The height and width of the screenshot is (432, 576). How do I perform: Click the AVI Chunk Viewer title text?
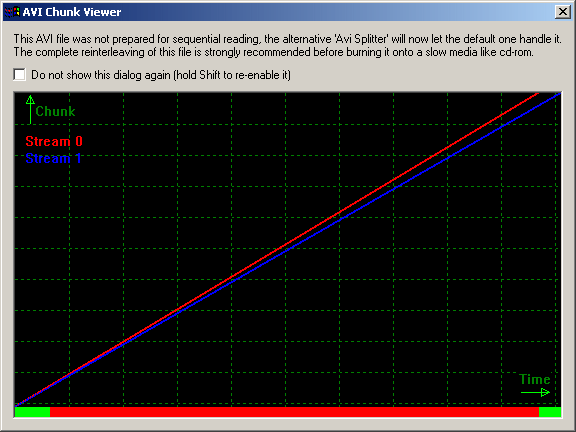click(72, 12)
